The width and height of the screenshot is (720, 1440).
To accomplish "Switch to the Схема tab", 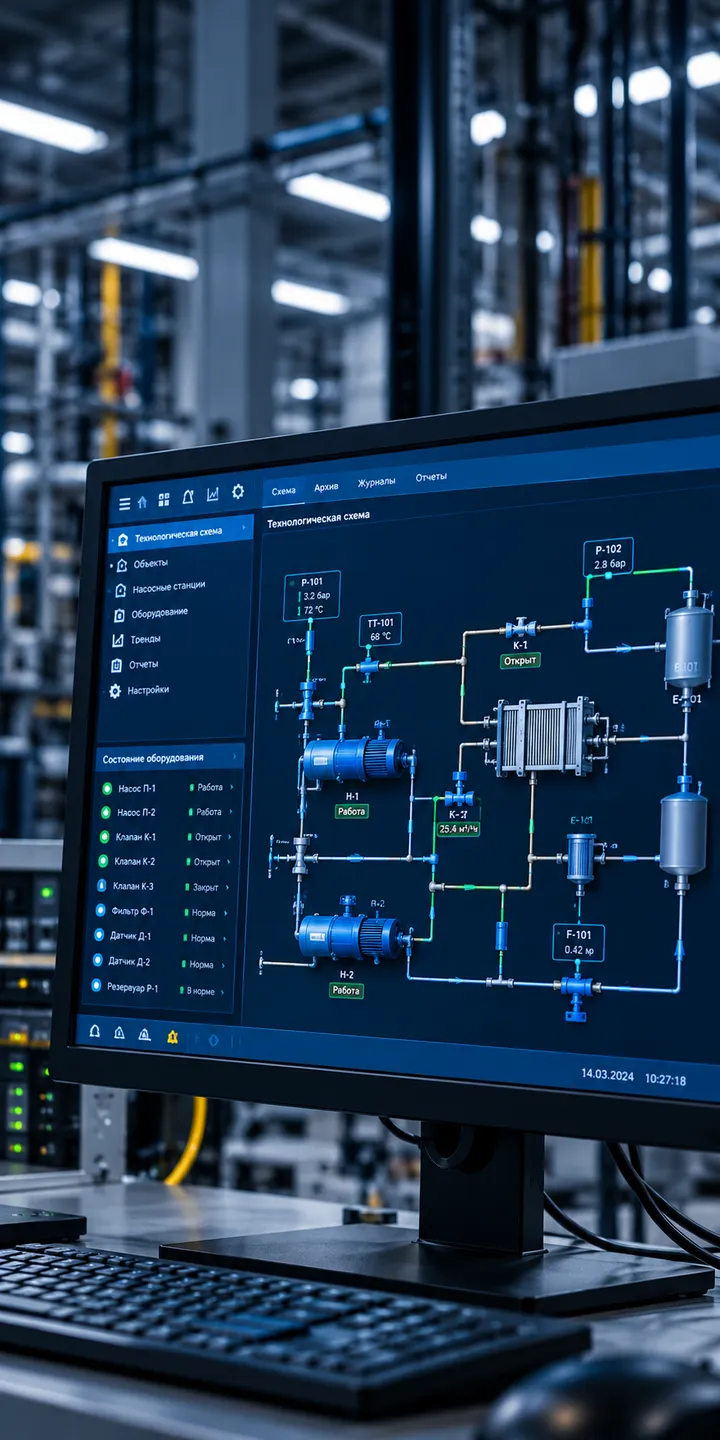I will [x=283, y=490].
